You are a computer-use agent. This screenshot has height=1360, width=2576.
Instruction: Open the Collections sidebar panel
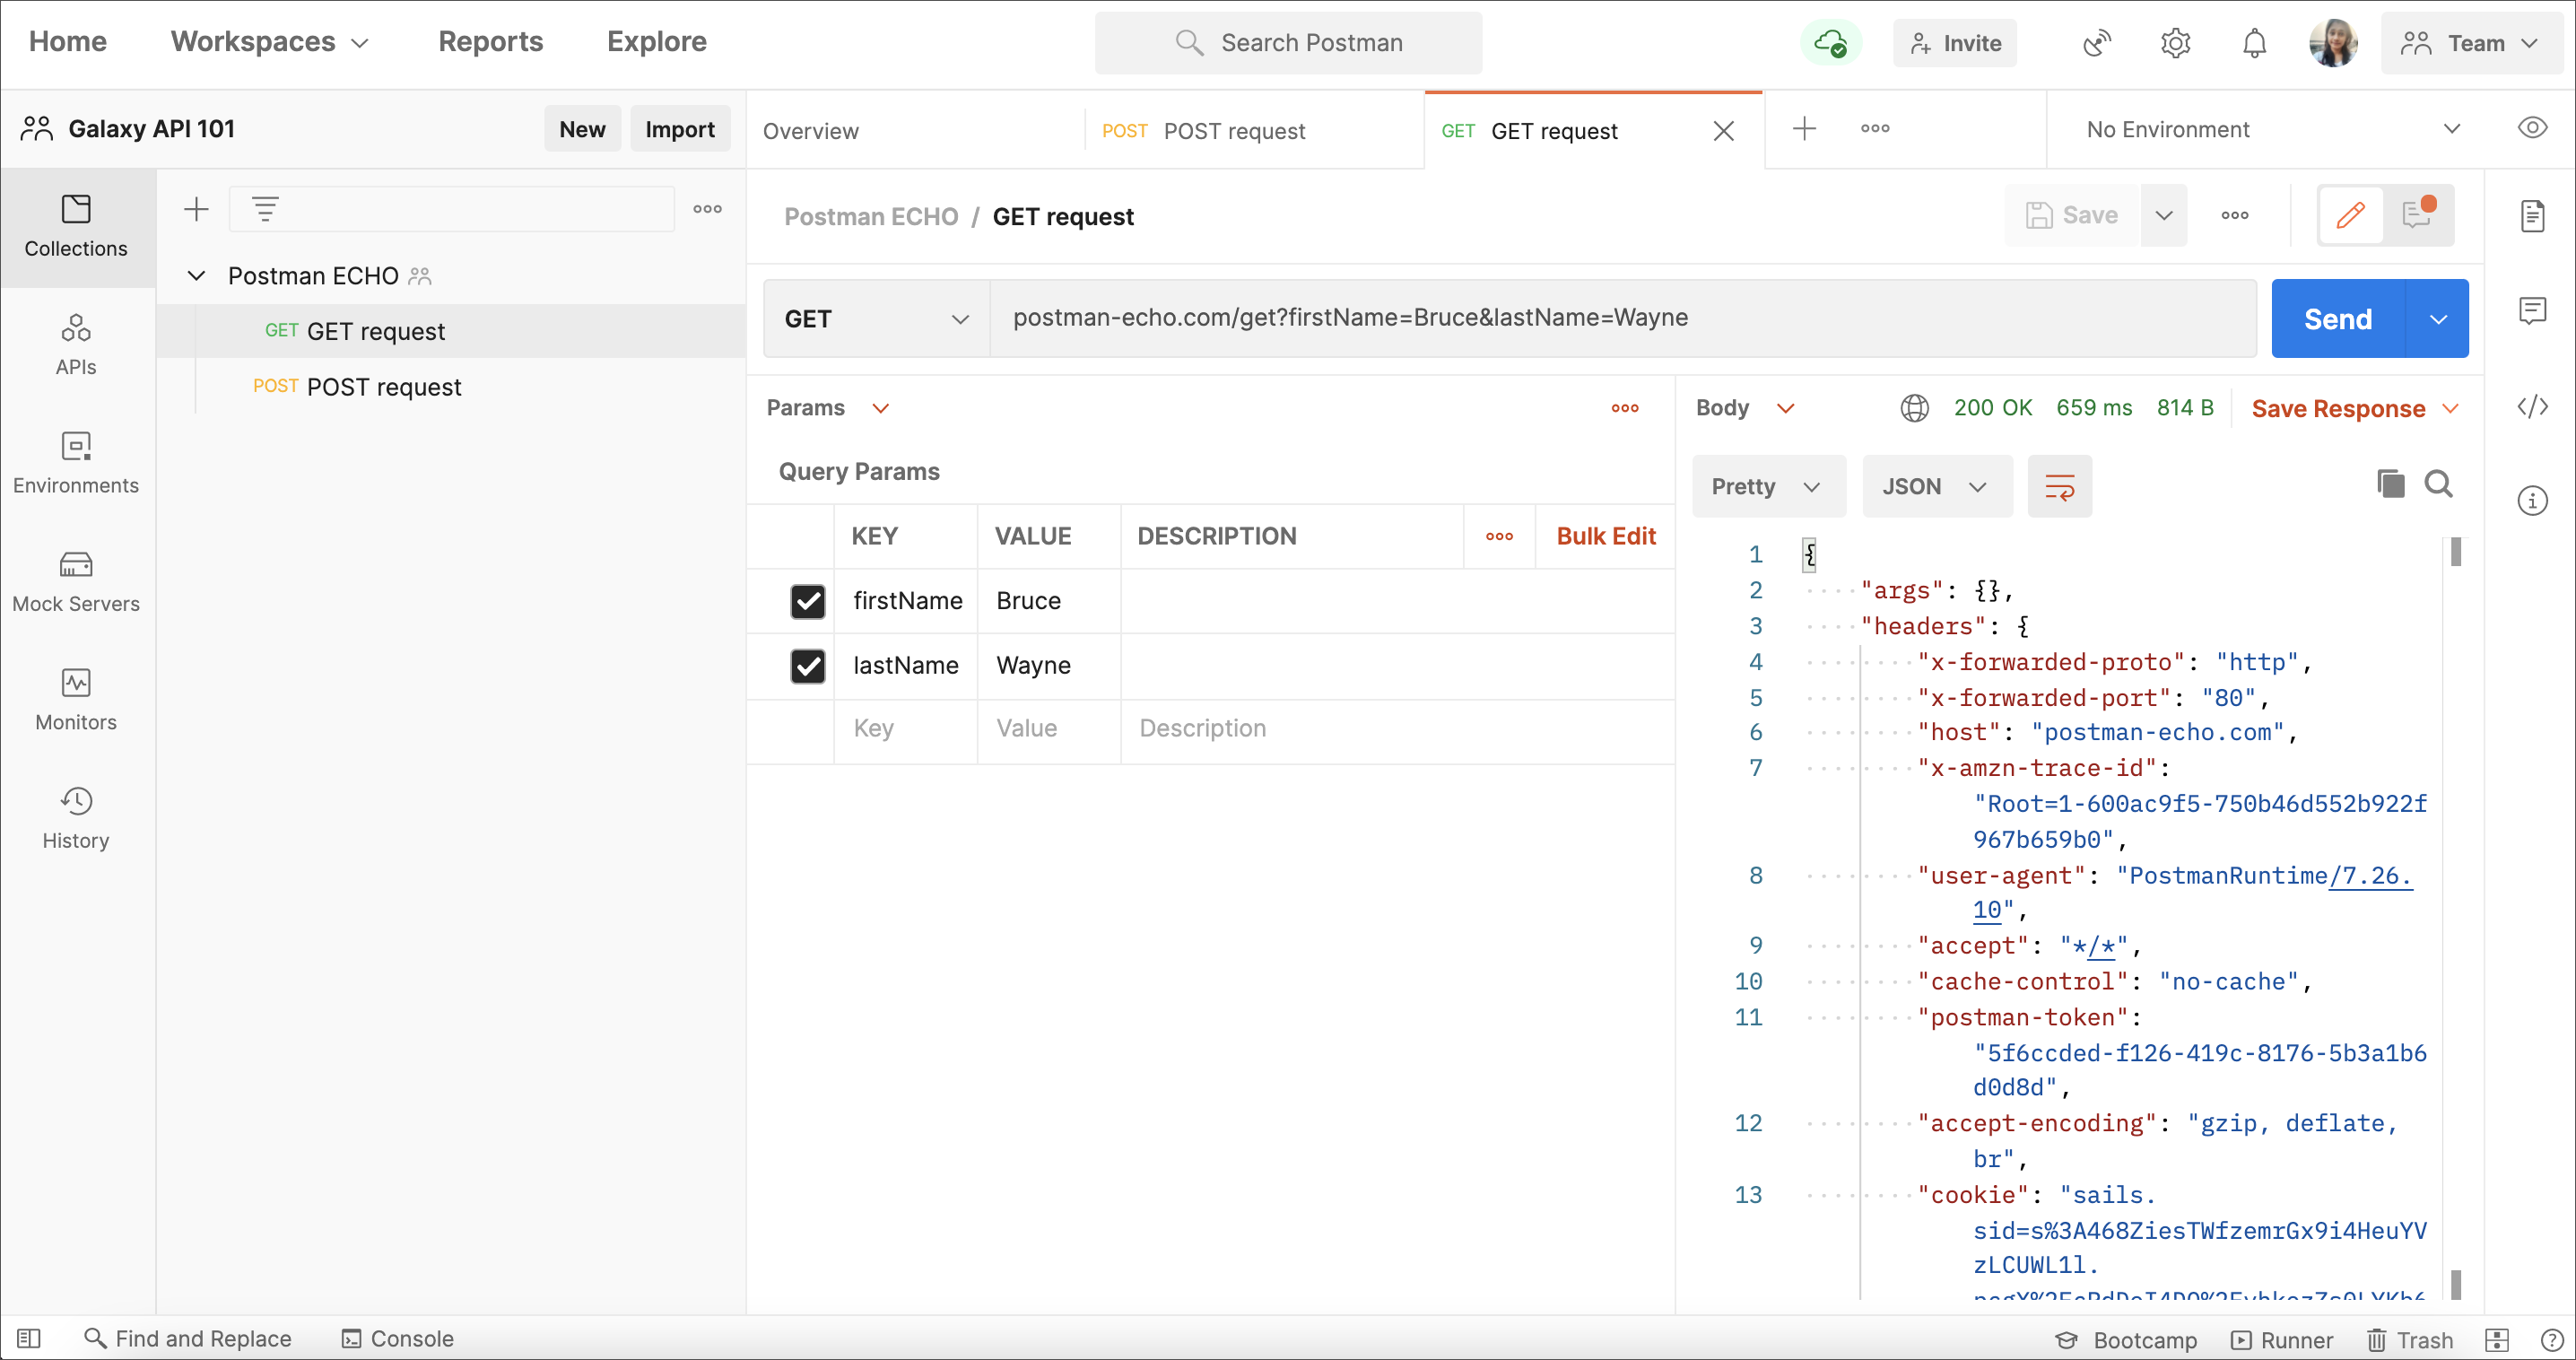[76, 227]
